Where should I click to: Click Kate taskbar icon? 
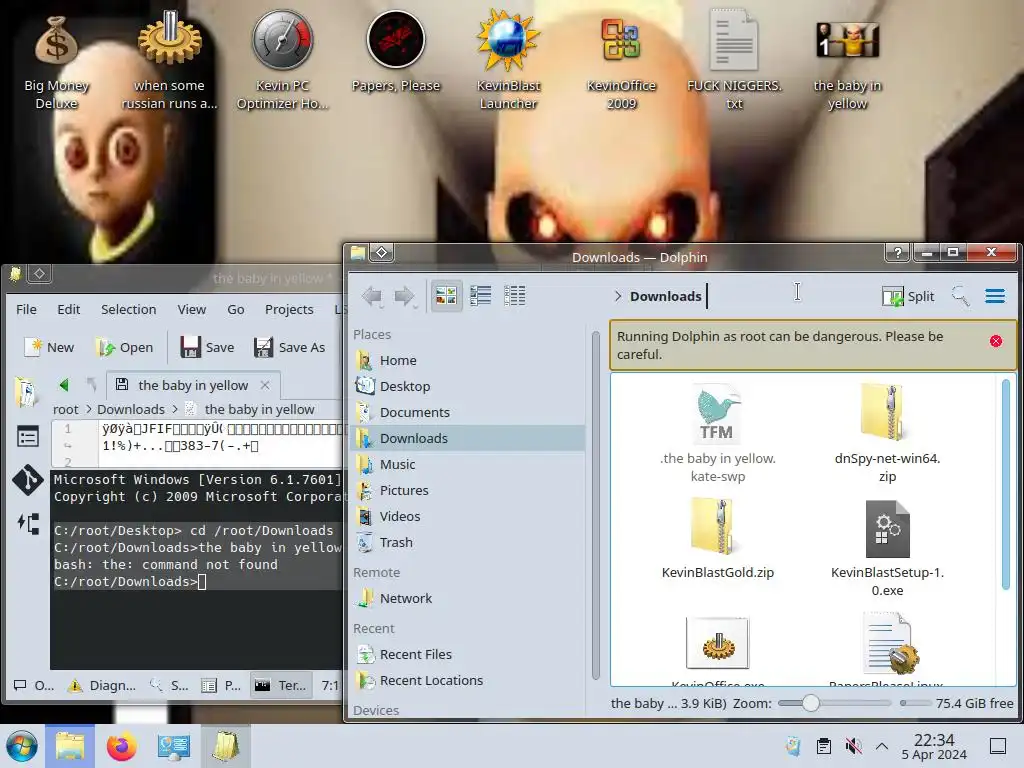[x=225, y=746]
